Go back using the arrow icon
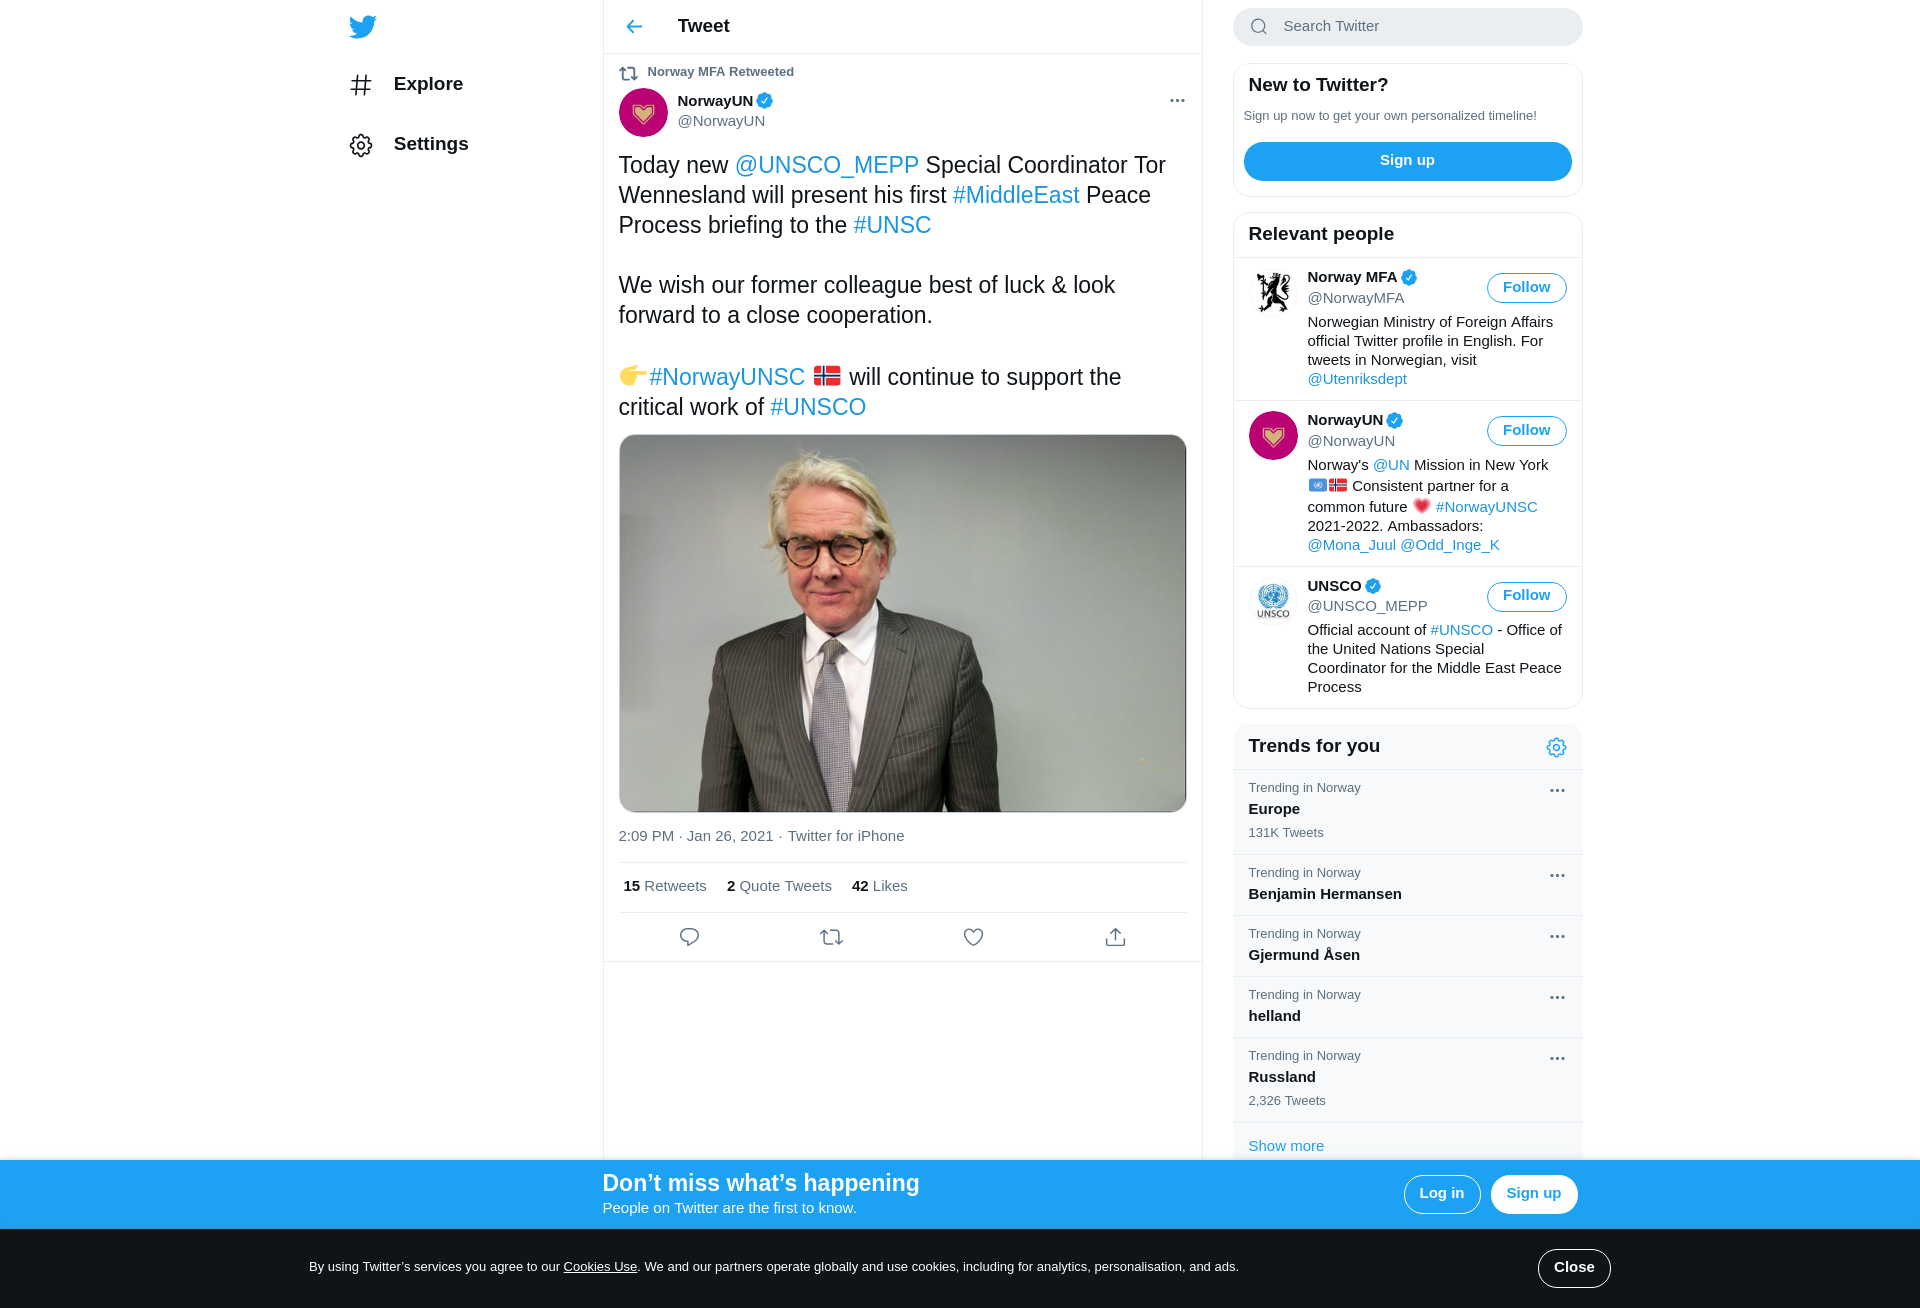 click(634, 27)
